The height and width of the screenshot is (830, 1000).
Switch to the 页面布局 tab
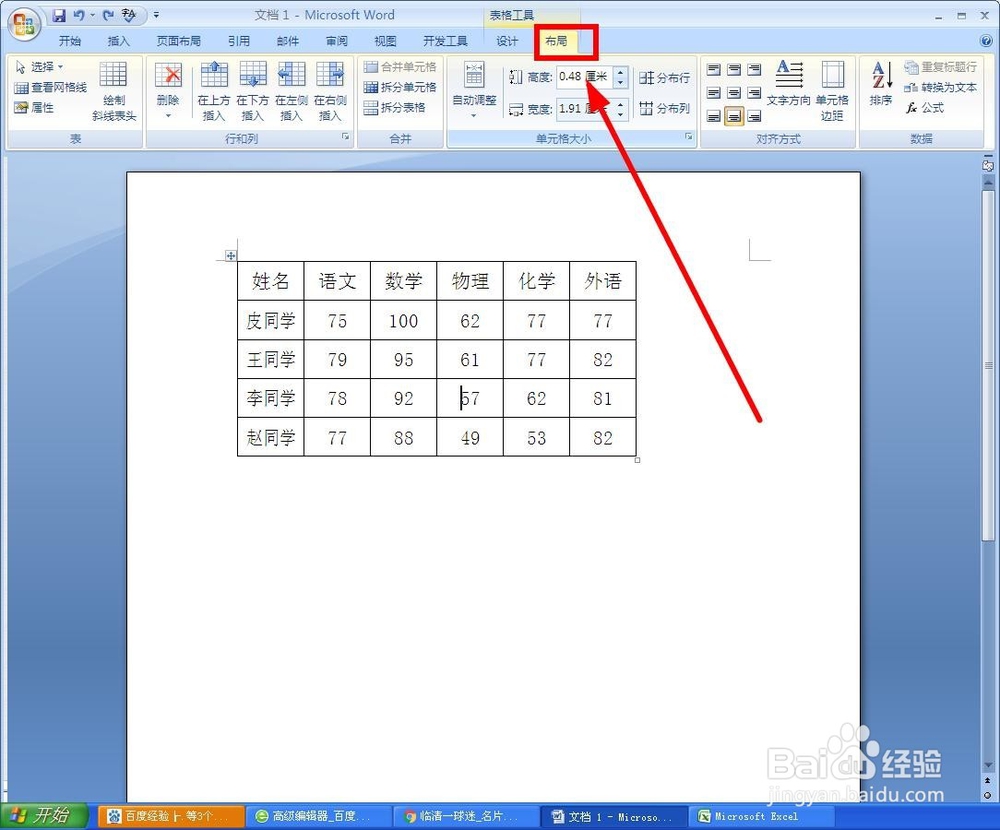click(179, 41)
